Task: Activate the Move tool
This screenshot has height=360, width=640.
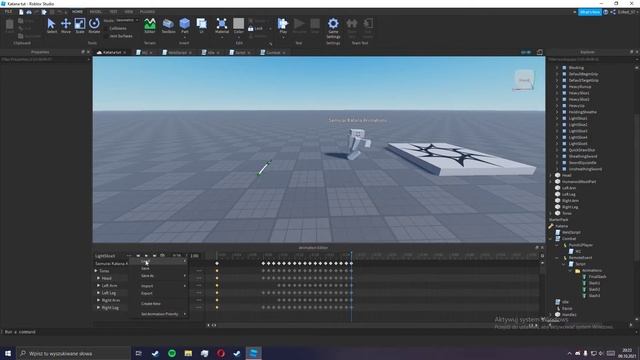Action: [66, 25]
